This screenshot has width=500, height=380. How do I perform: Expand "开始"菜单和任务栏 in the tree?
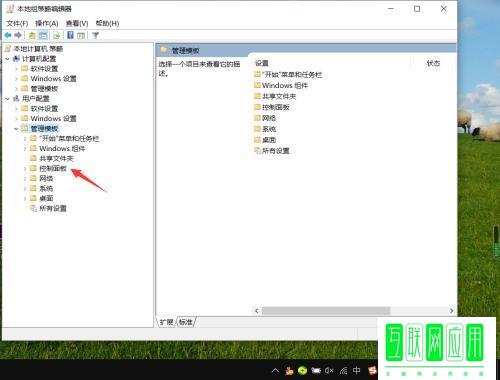click(x=25, y=139)
